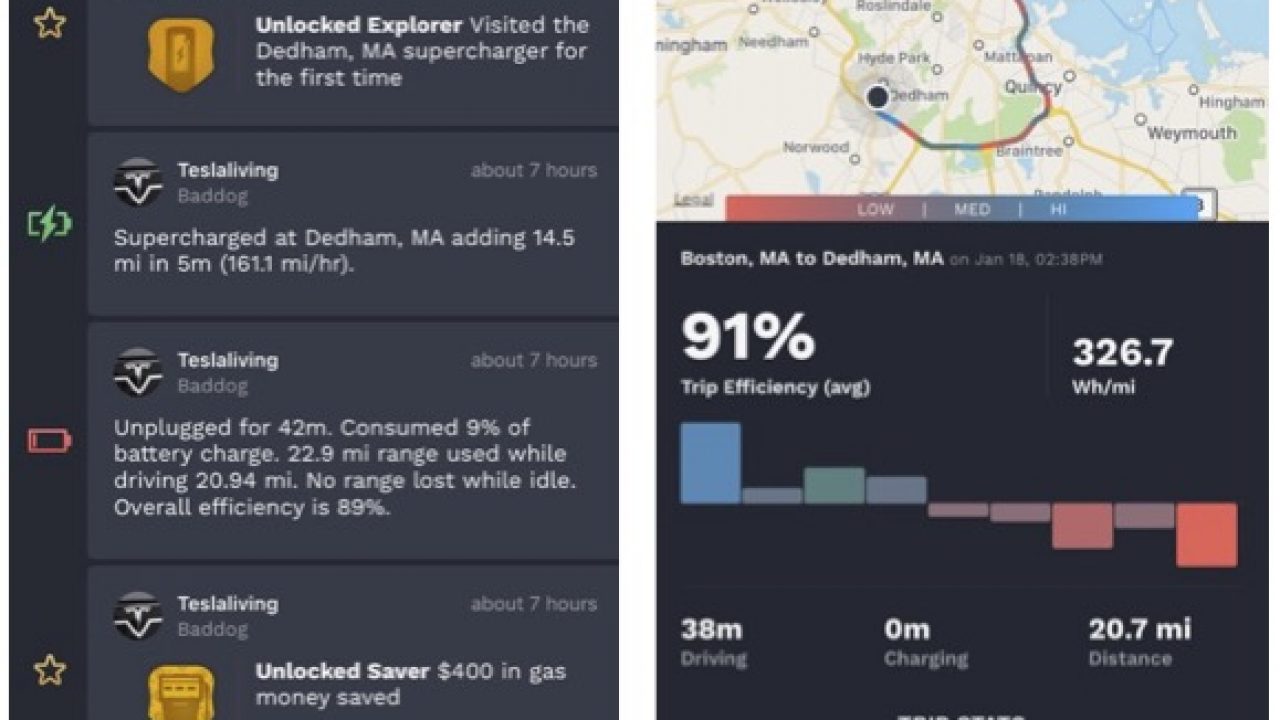Viewport: 1280px width, 720px height.
Task: Select the tallest blue efficiency bar
Action: pos(710,463)
